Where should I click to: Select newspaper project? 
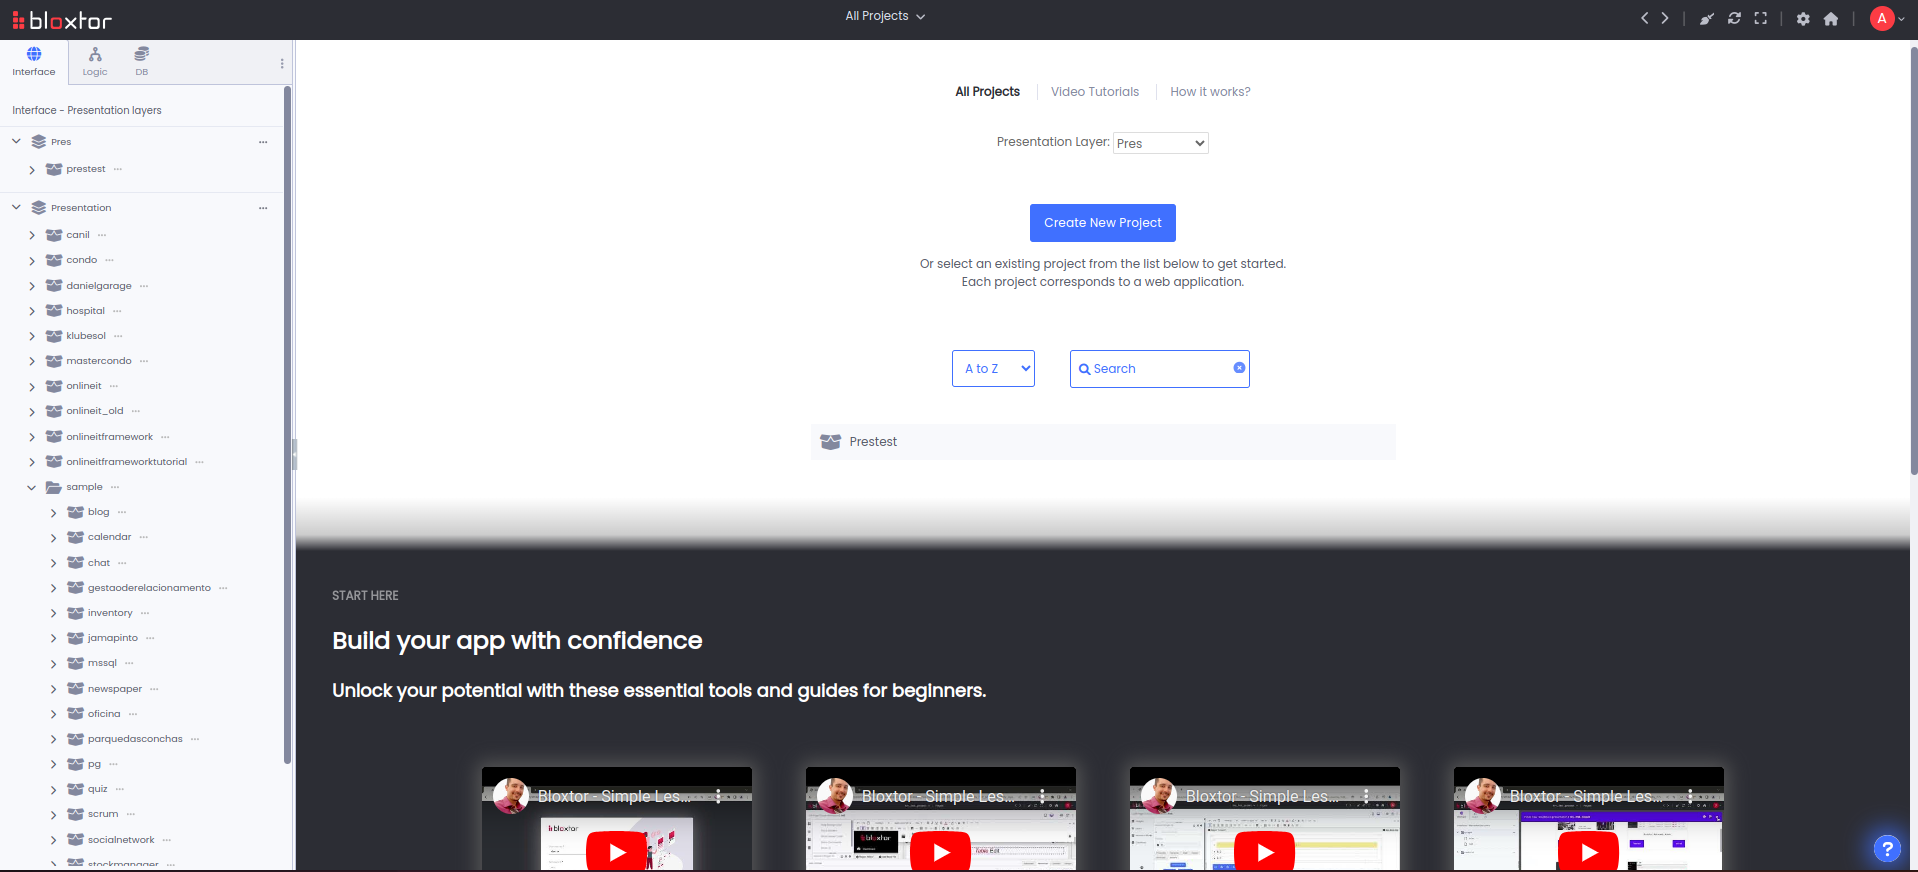[115, 689]
